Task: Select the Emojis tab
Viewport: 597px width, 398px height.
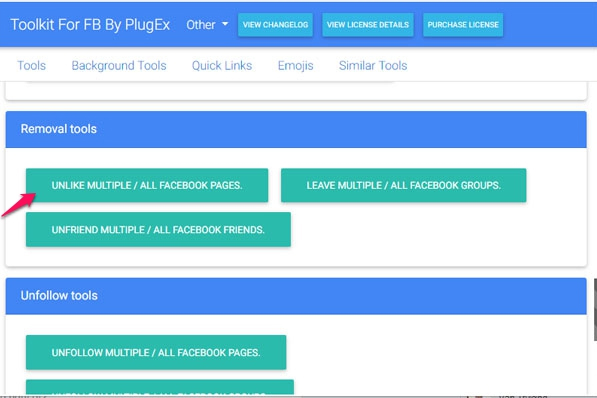Action: pos(295,66)
